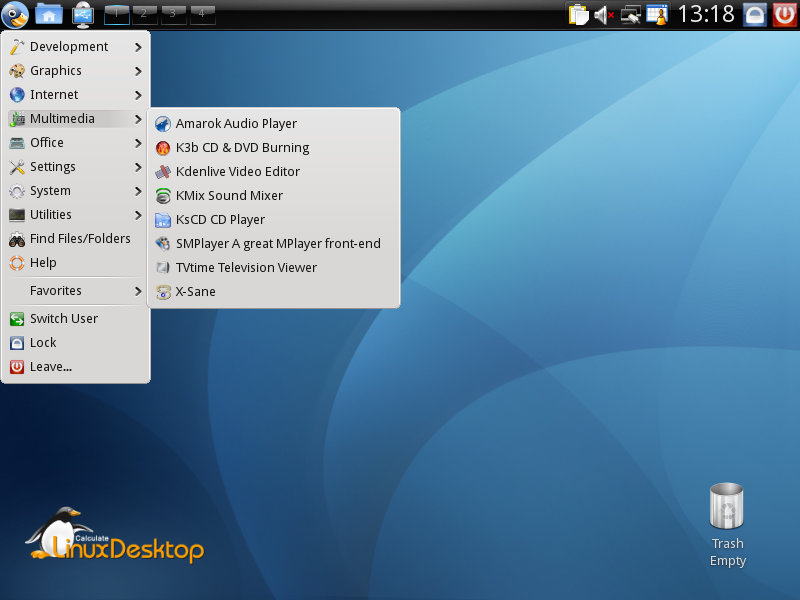Switch to virtual desktop 3
Screen dimensions: 800x600
click(173, 14)
